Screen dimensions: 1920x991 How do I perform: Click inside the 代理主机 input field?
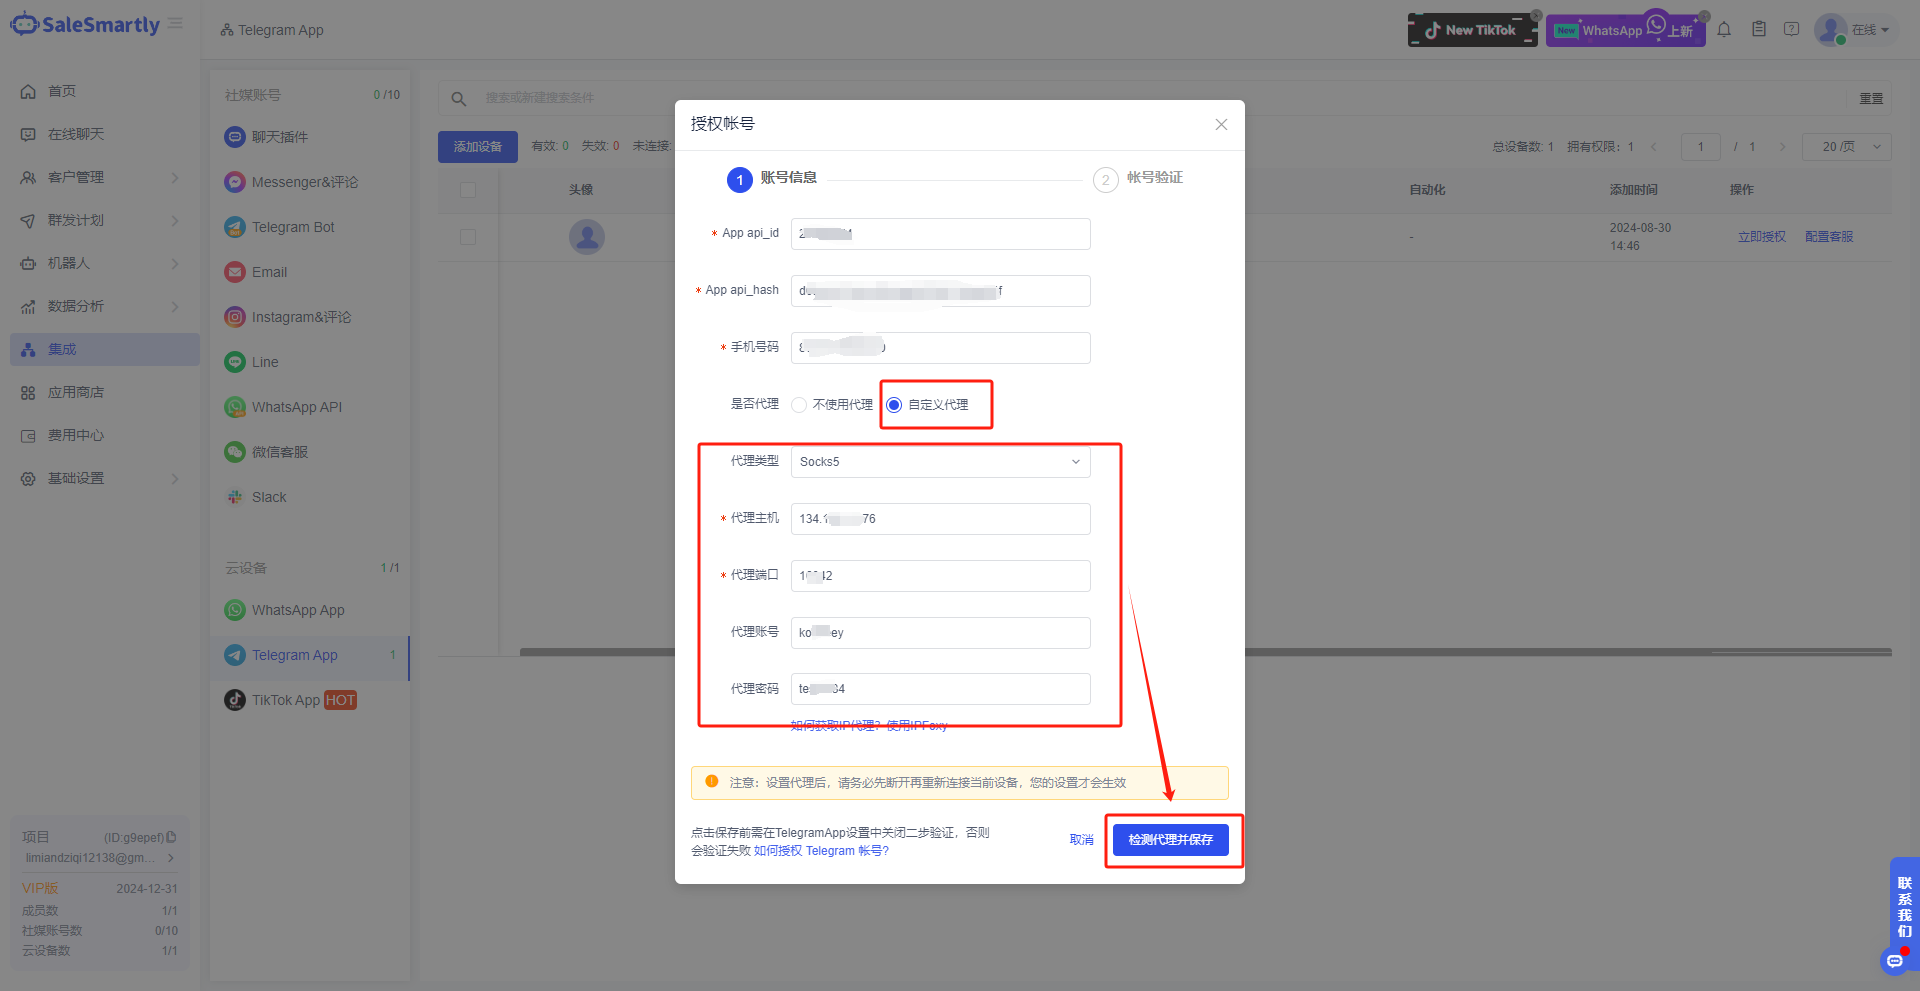939,518
